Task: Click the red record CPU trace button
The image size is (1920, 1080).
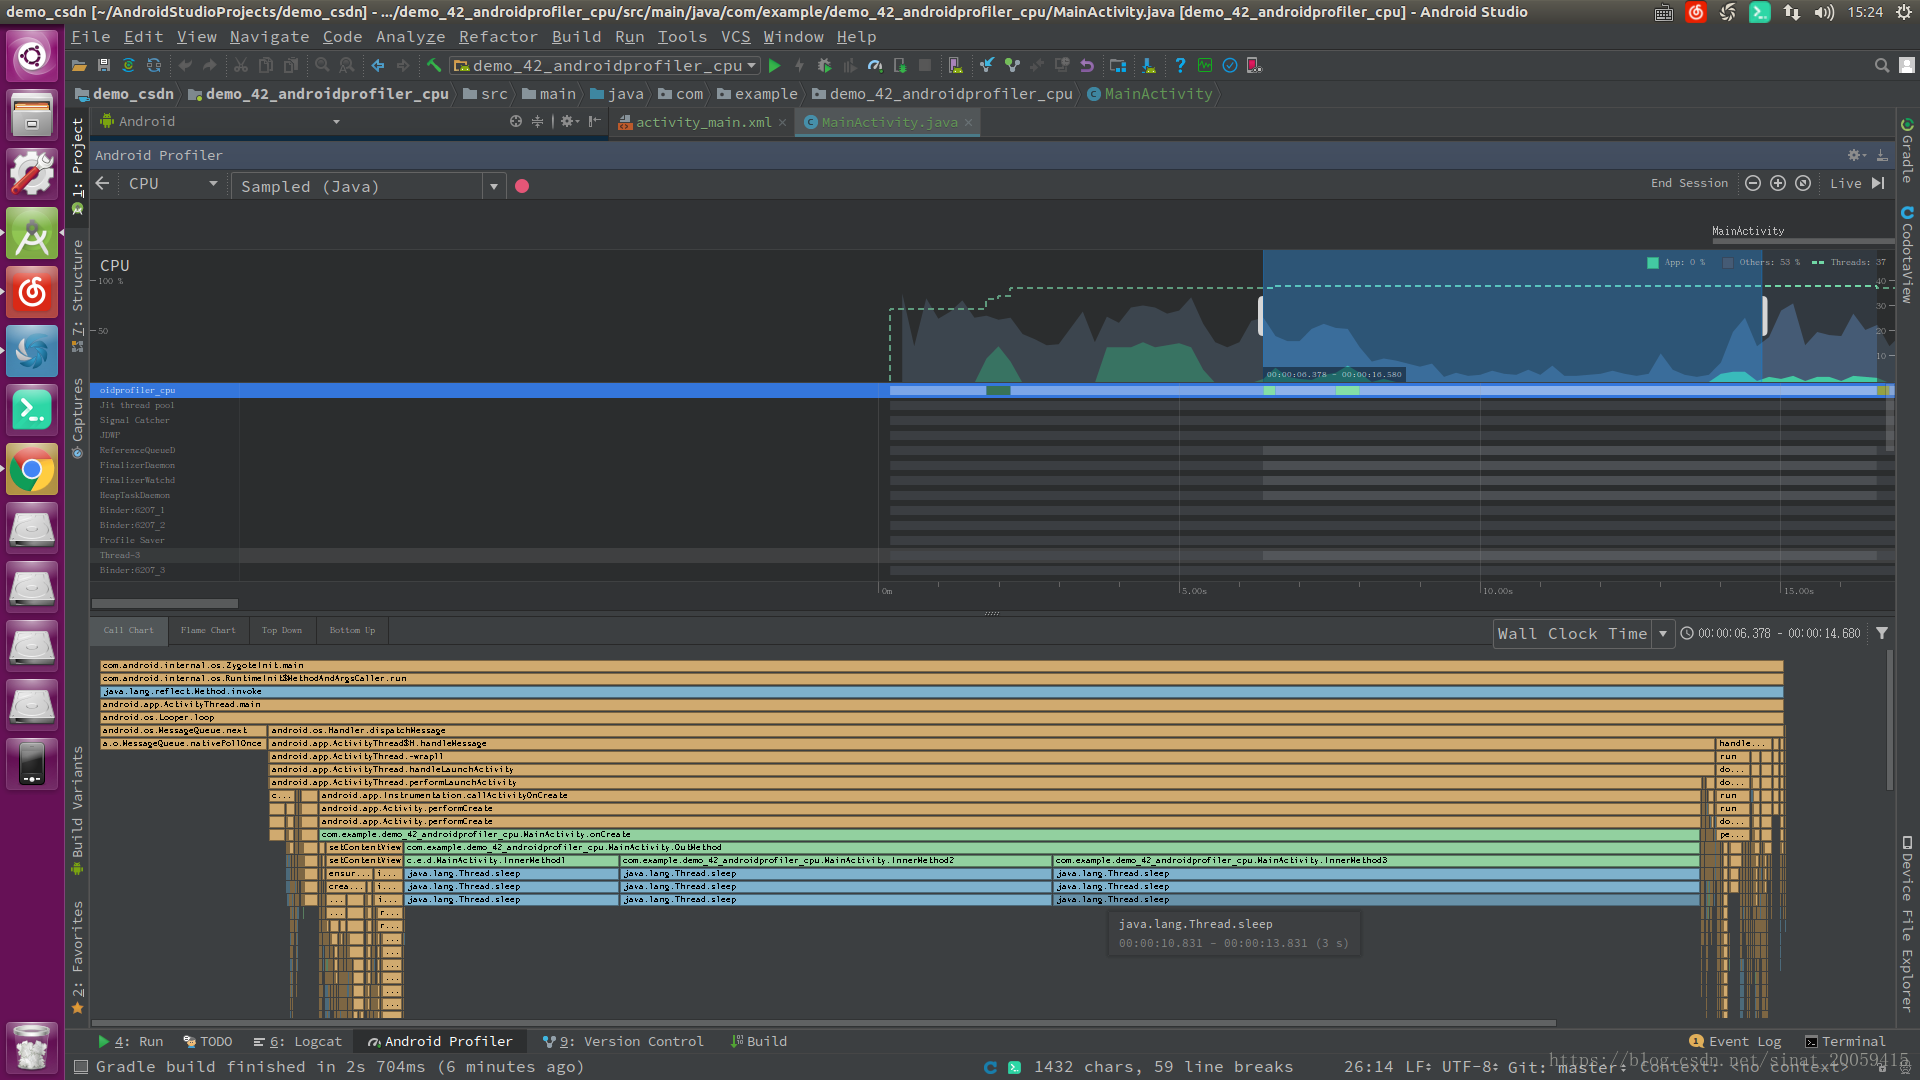Action: pos(522,186)
